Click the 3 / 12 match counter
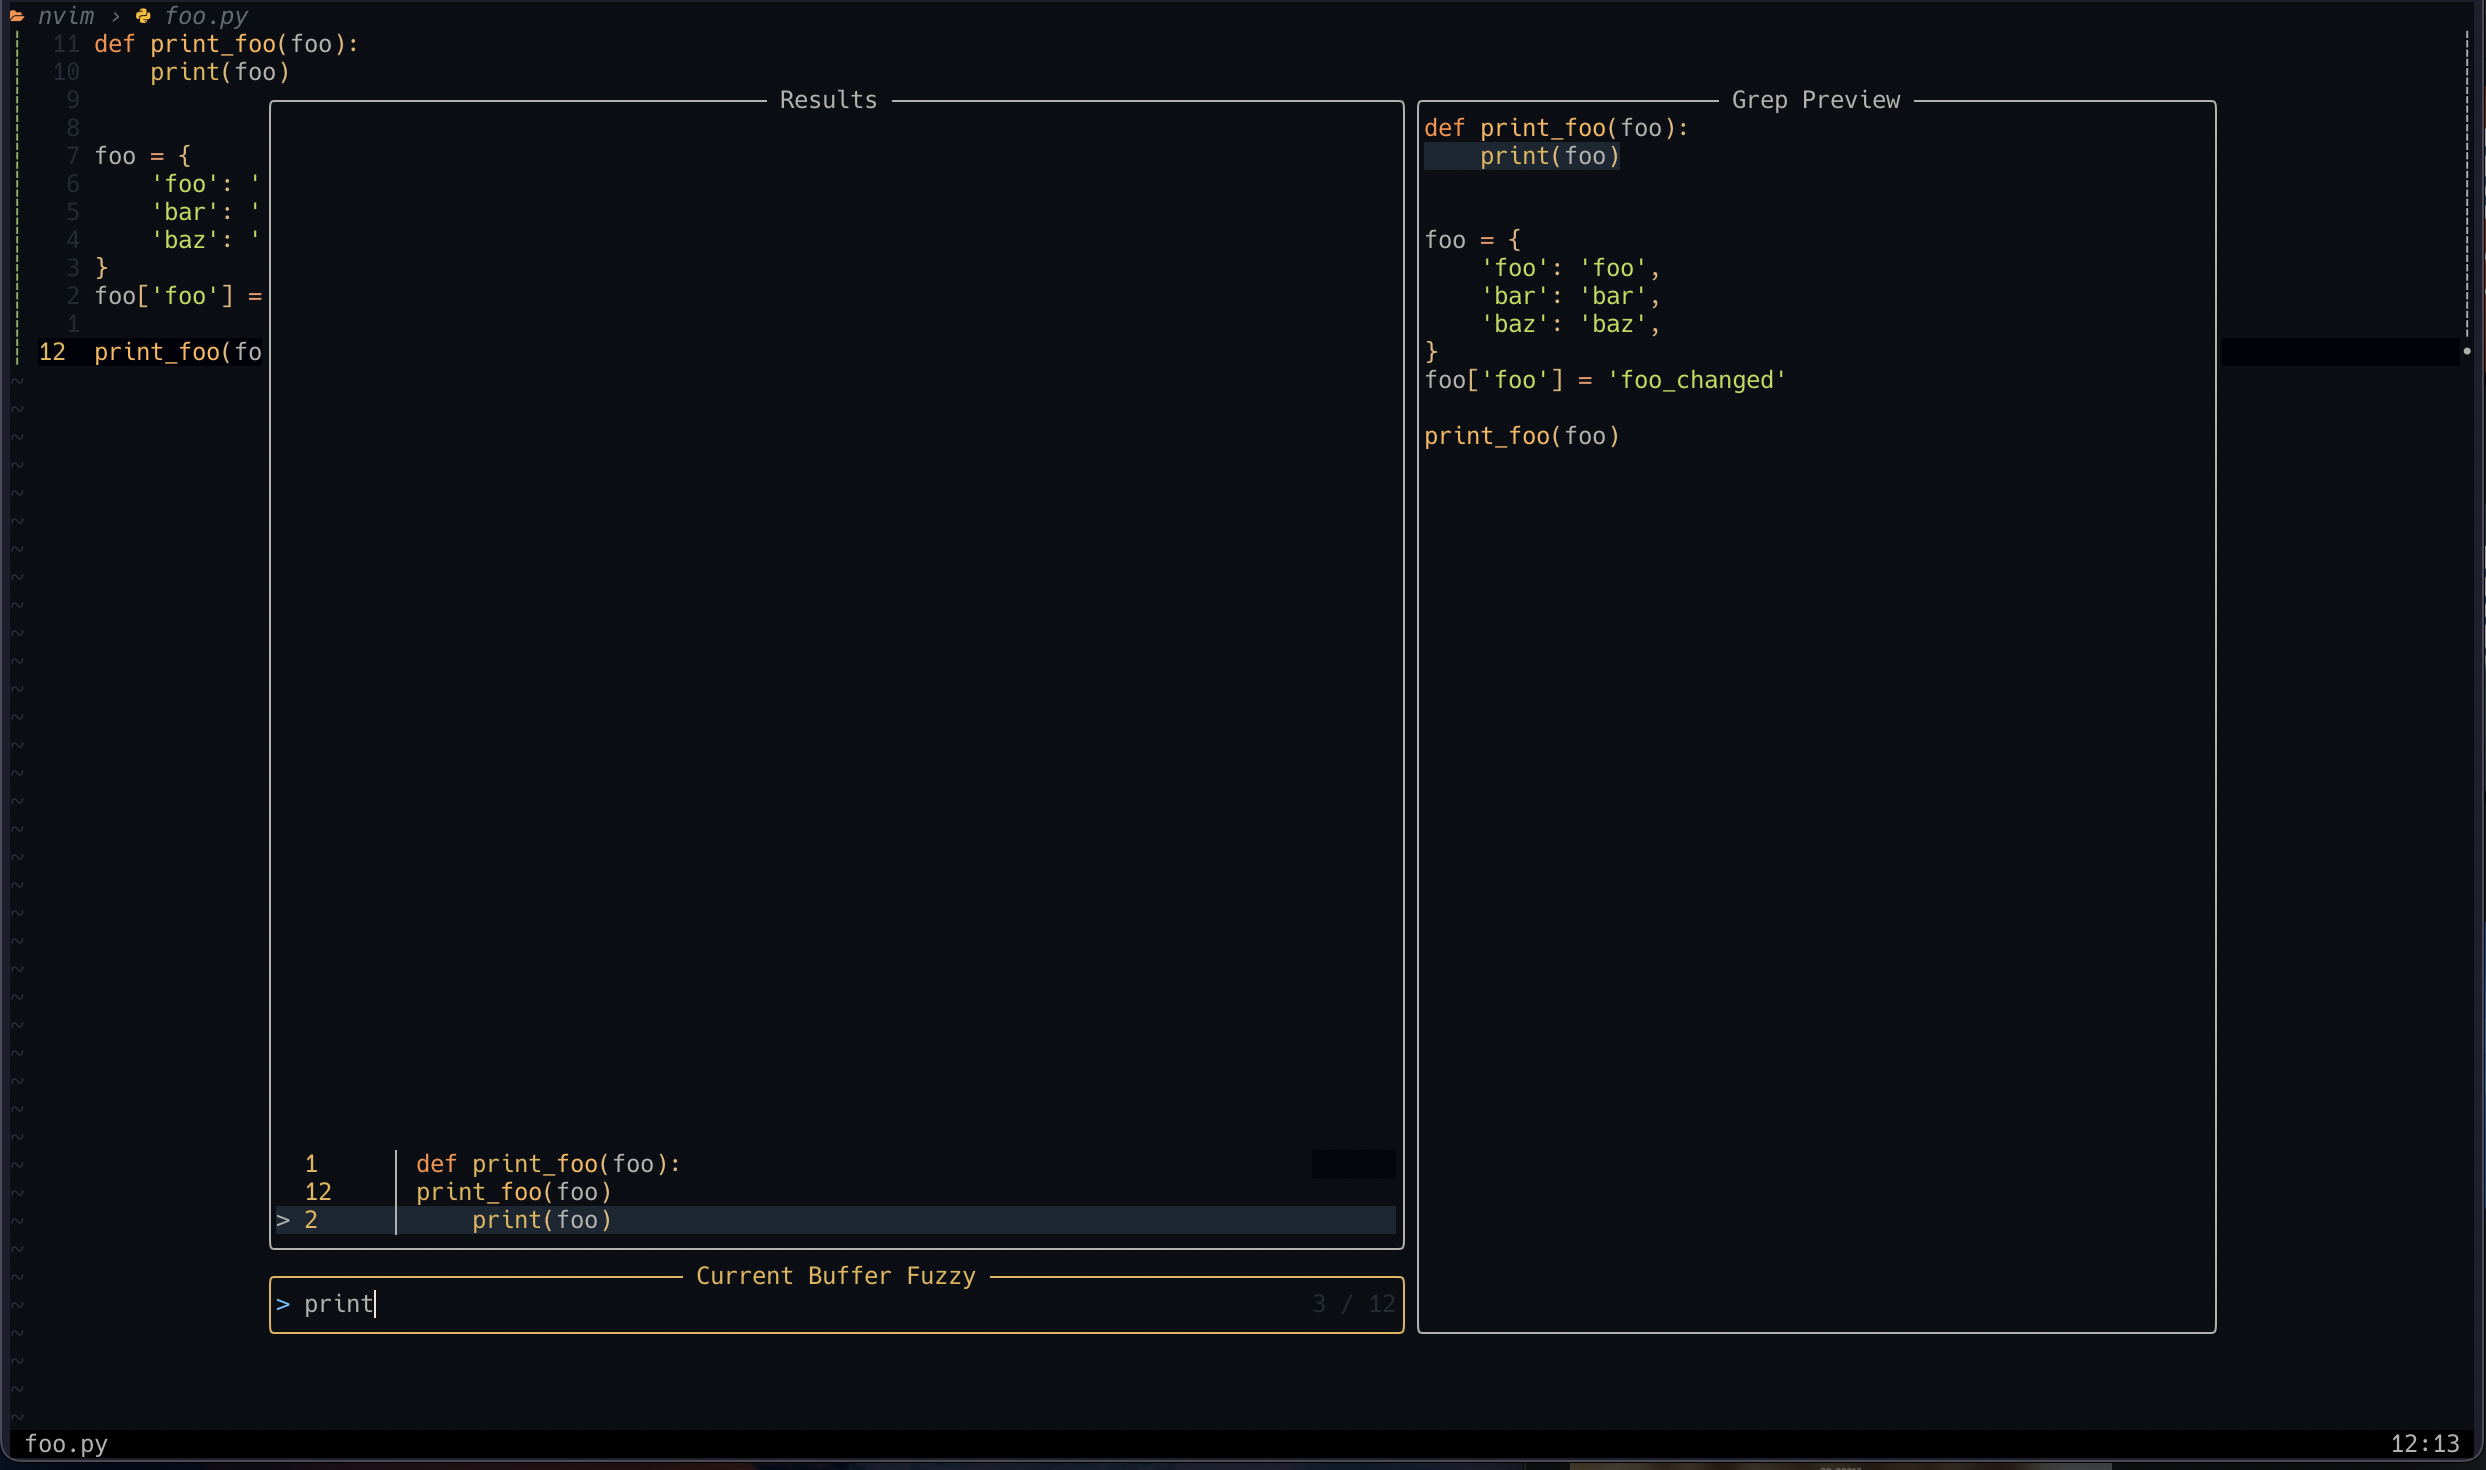2486x1470 pixels. click(x=1351, y=1303)
